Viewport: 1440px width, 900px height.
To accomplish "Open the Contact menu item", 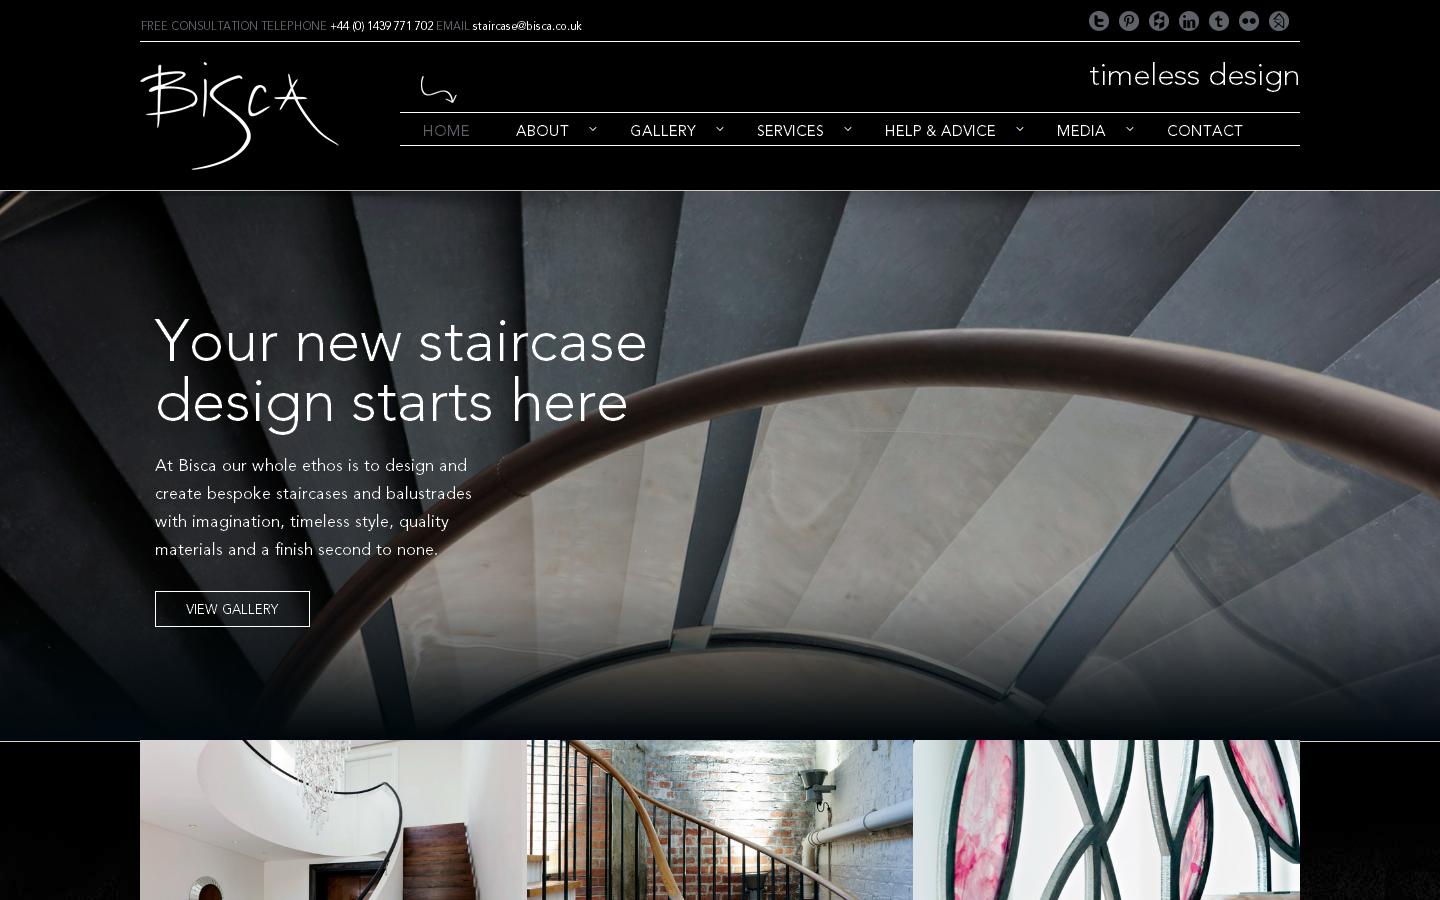I will coord(1205,131).
